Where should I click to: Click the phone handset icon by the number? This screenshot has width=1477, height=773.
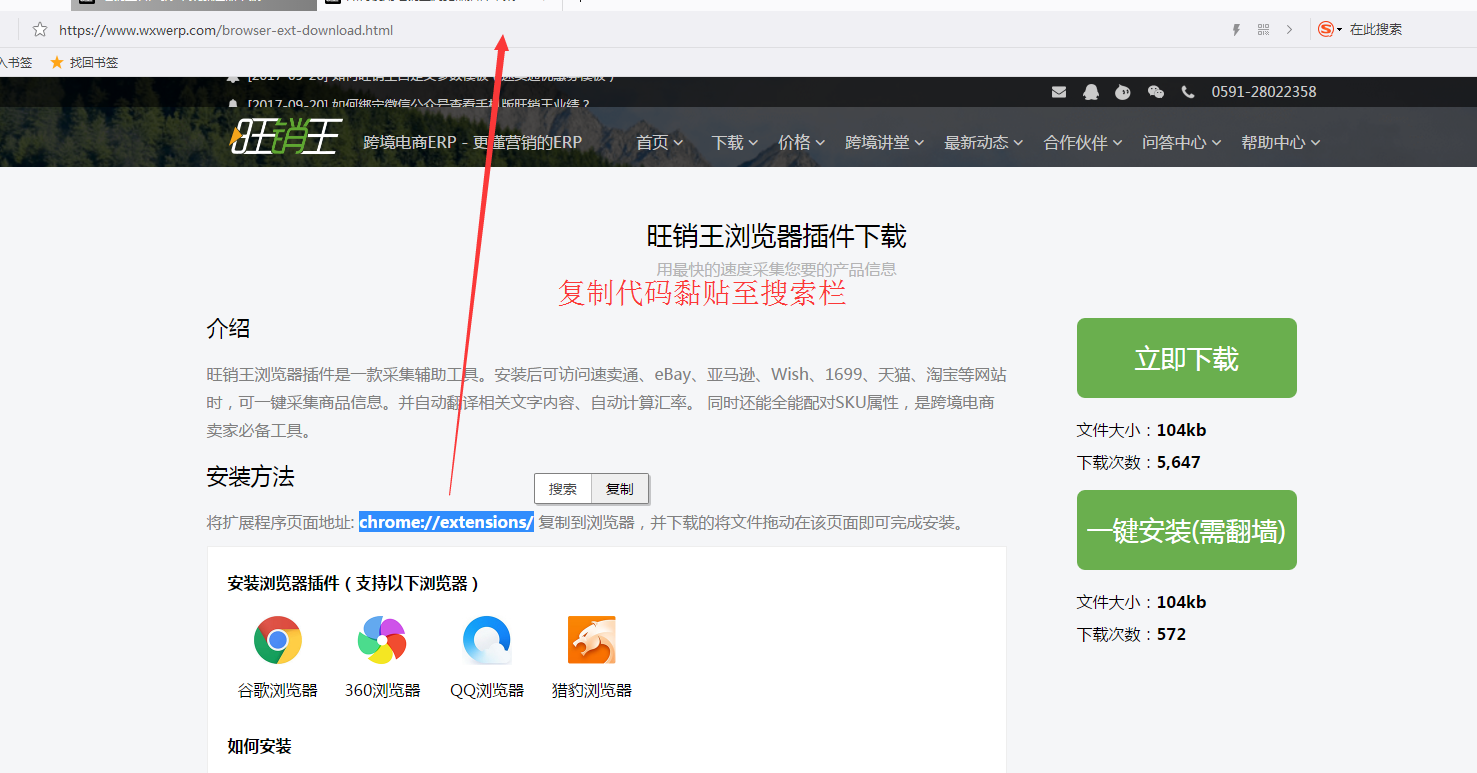click(x=1188, y=92)
